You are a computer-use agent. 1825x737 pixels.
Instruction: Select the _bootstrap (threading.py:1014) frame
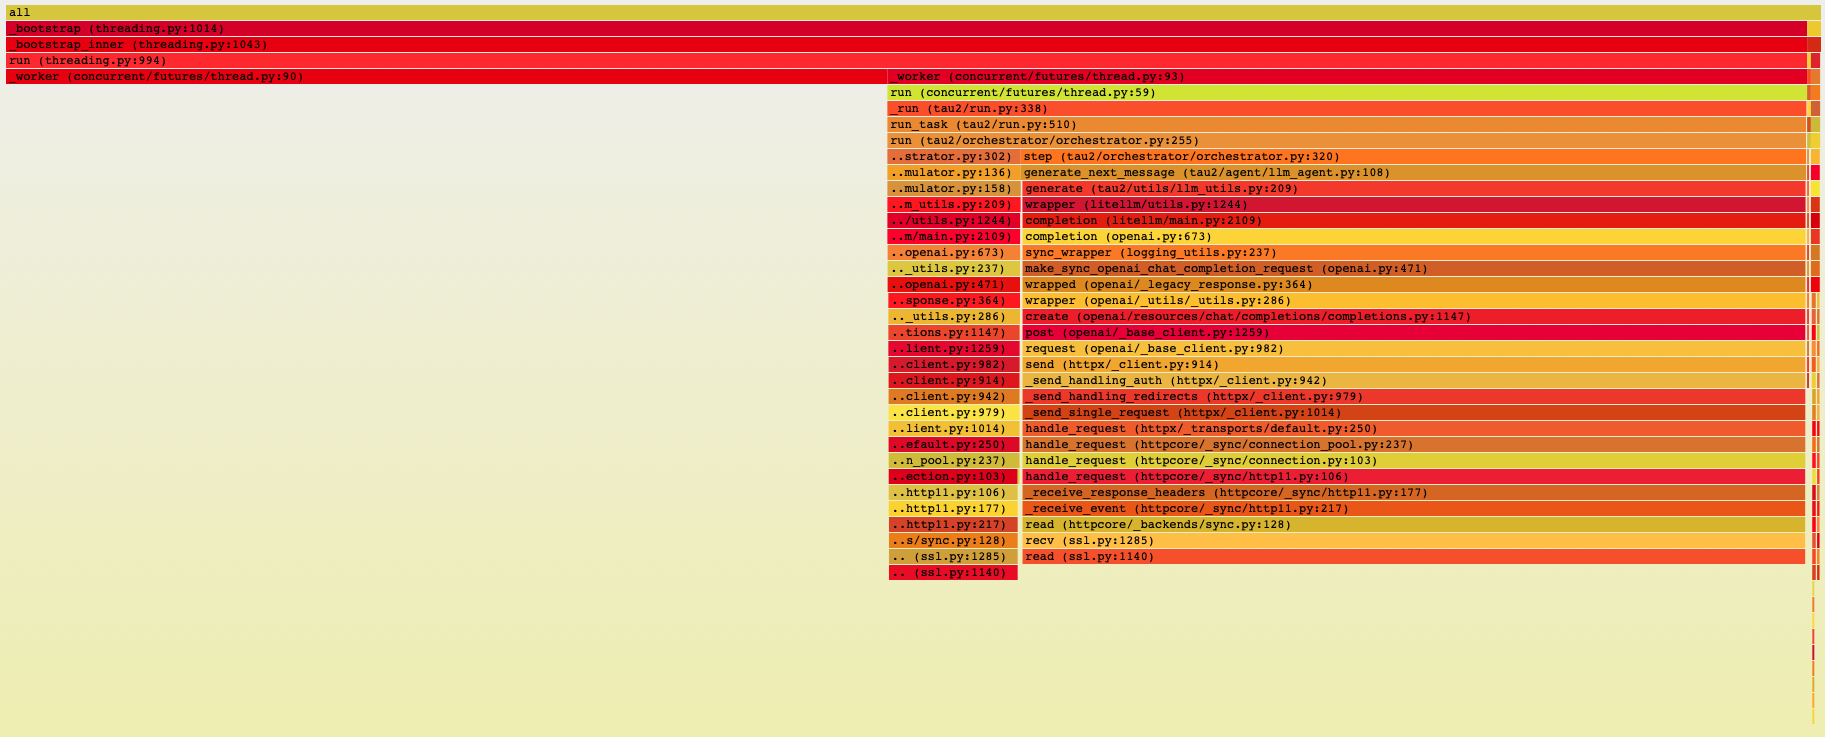pos(900,28)
